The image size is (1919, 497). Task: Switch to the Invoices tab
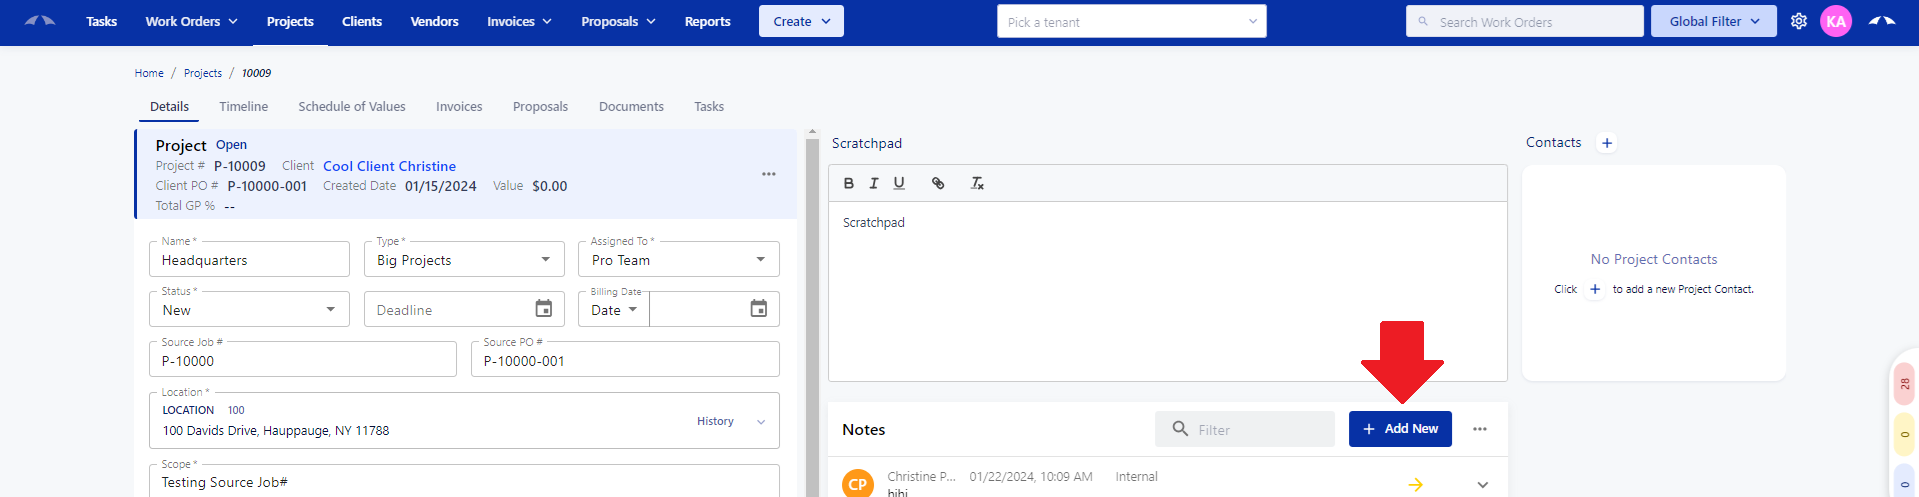[x=459, y=106]
